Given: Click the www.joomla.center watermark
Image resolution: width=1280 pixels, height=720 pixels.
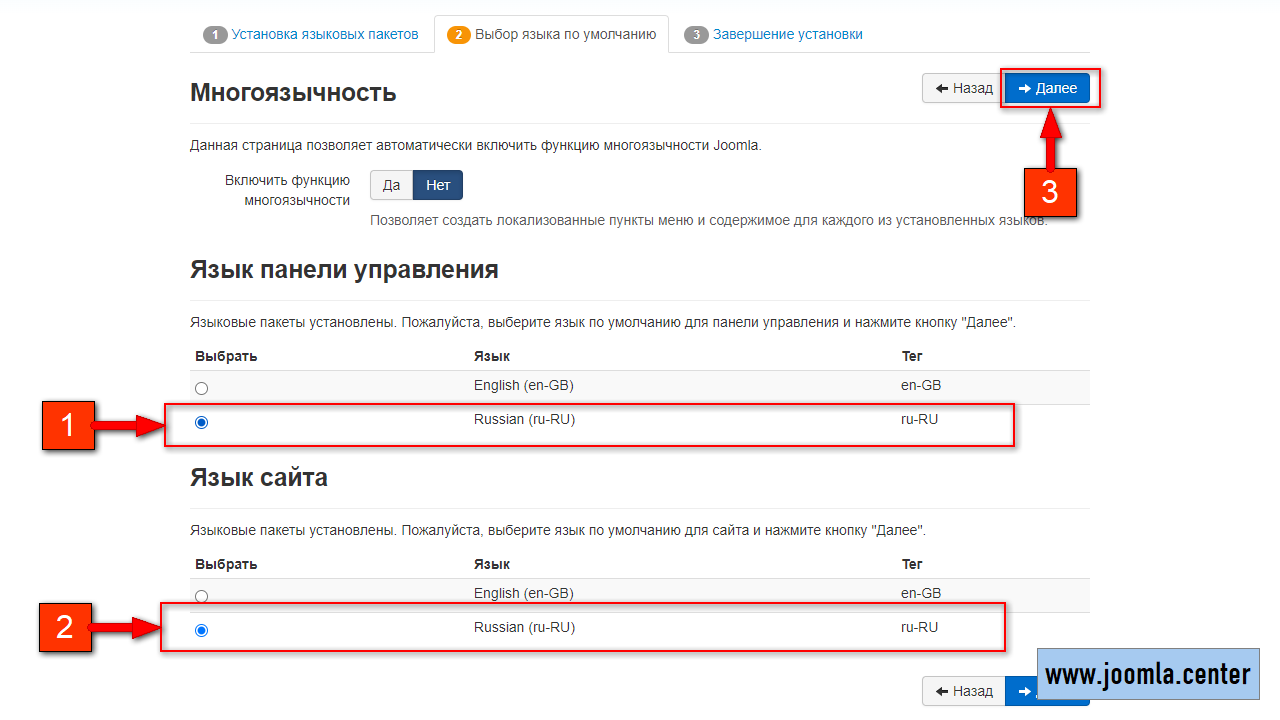Looking at the screenshot, I should coord(1147,675).
